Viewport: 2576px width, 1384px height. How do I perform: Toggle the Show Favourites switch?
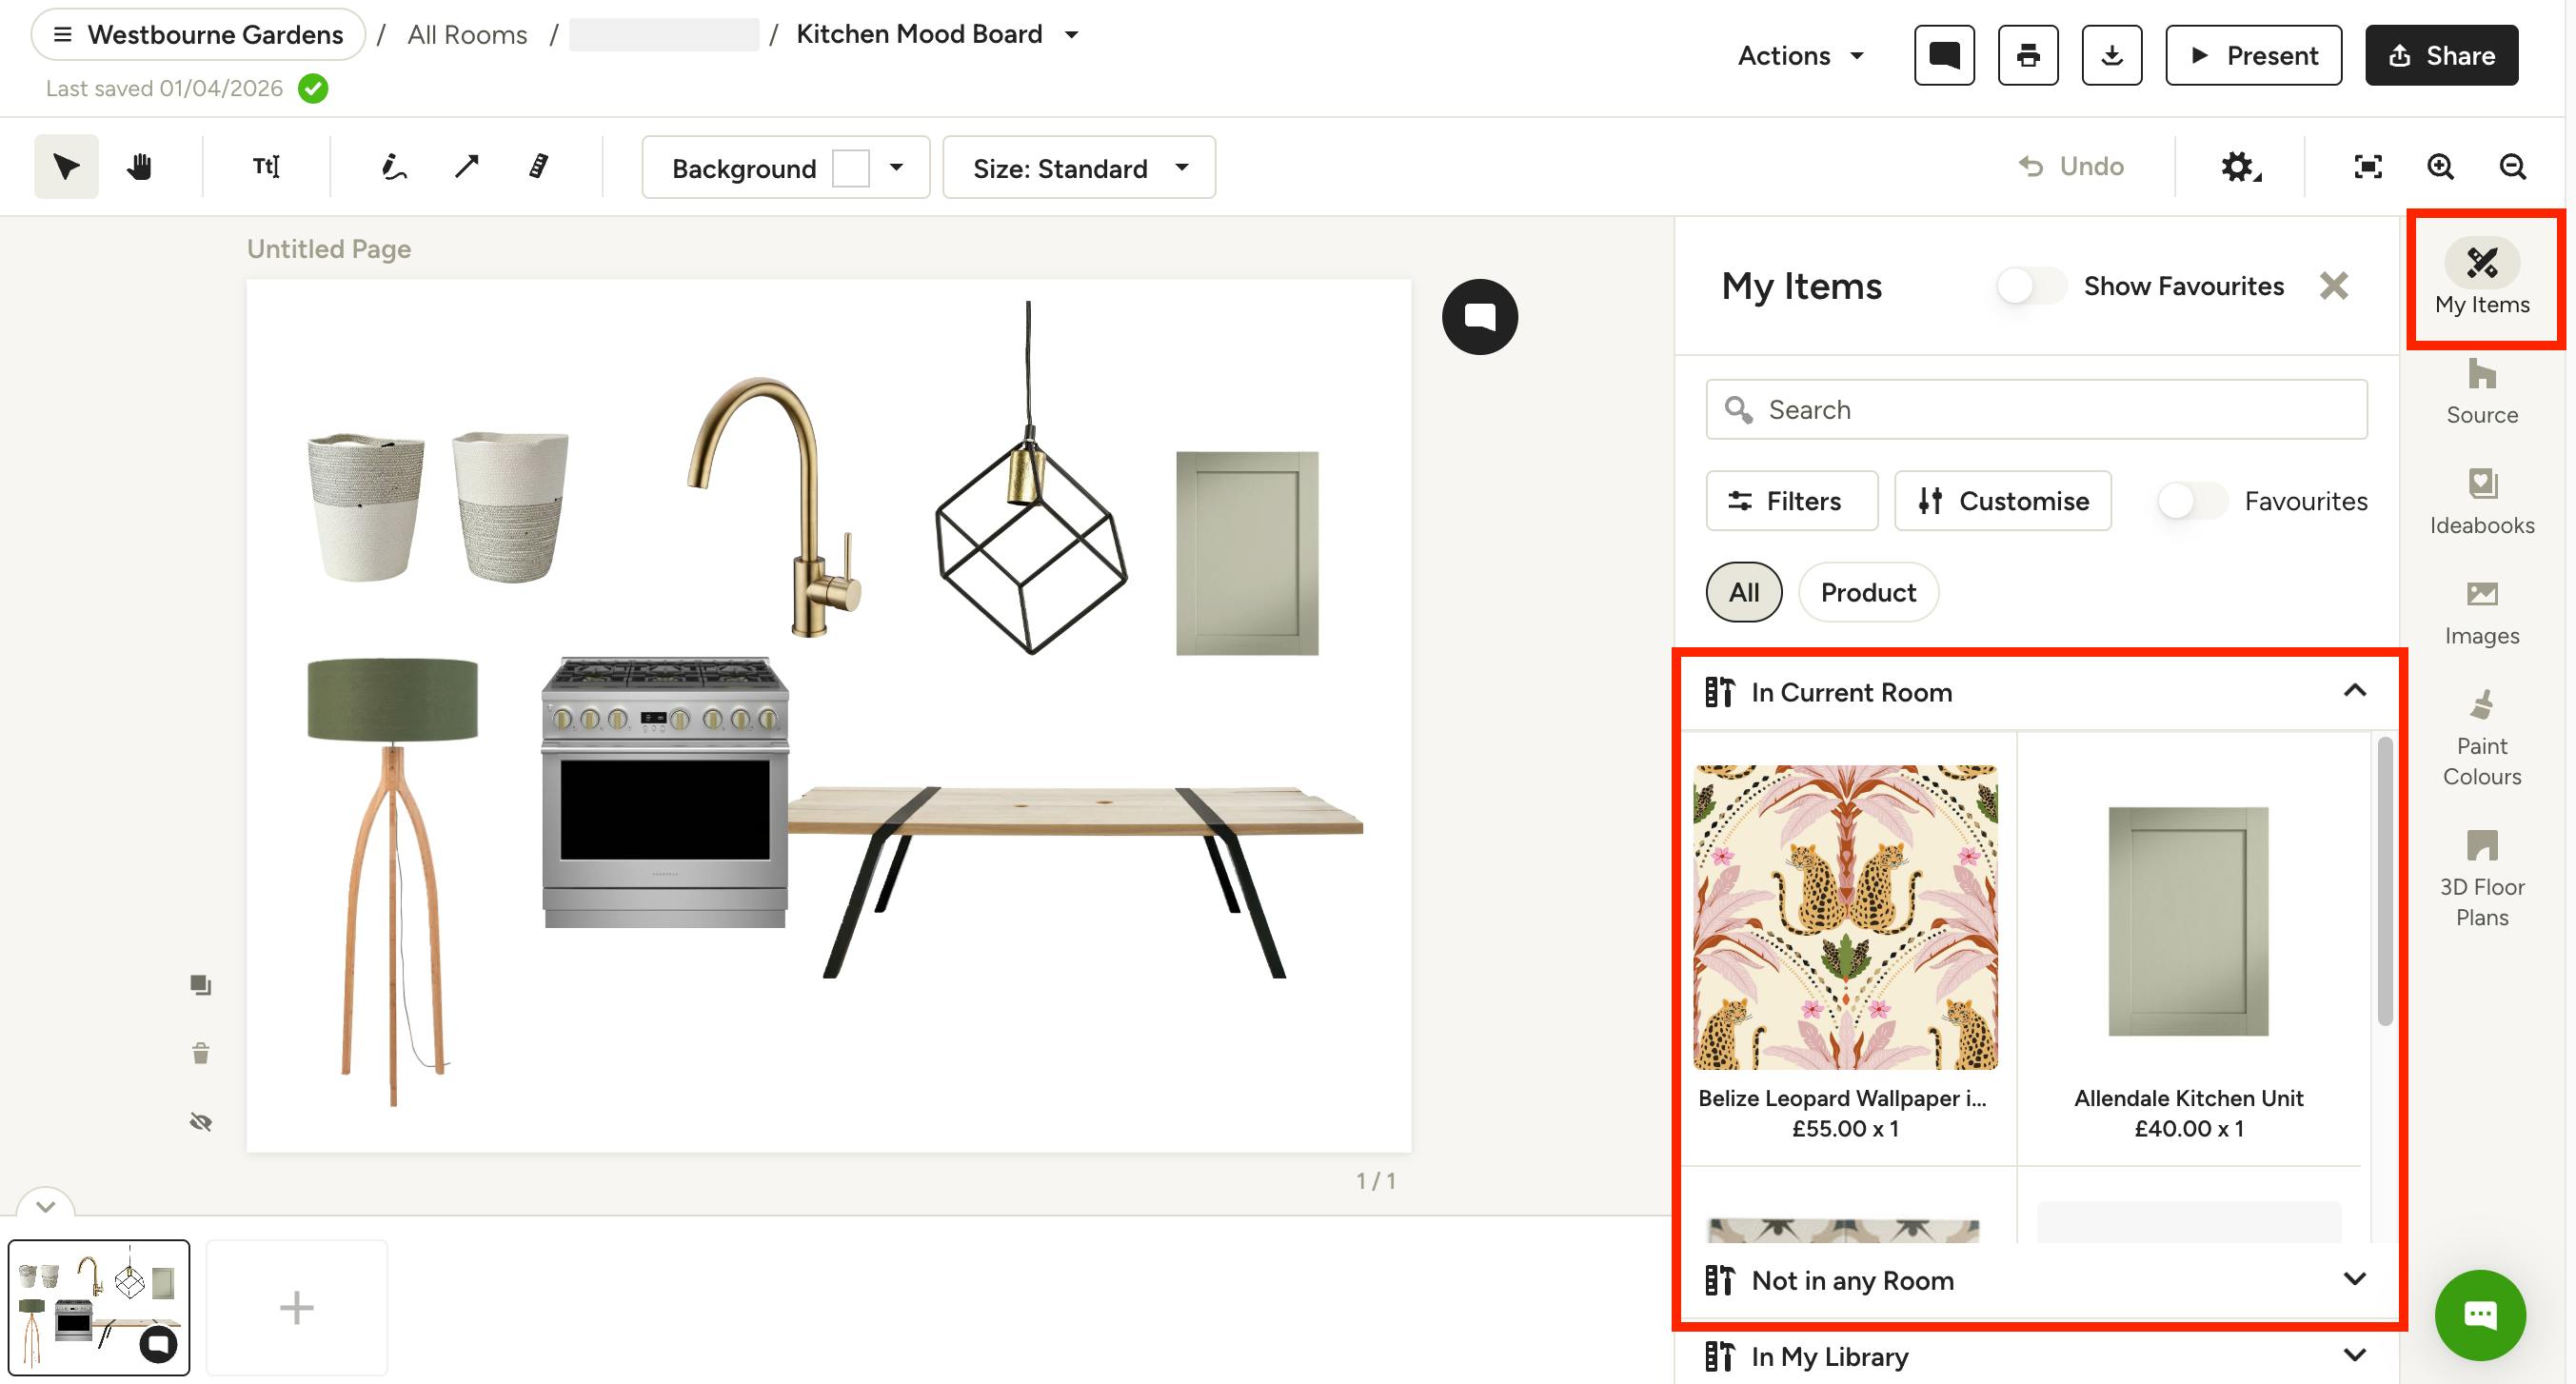(x=2031, y=286)
